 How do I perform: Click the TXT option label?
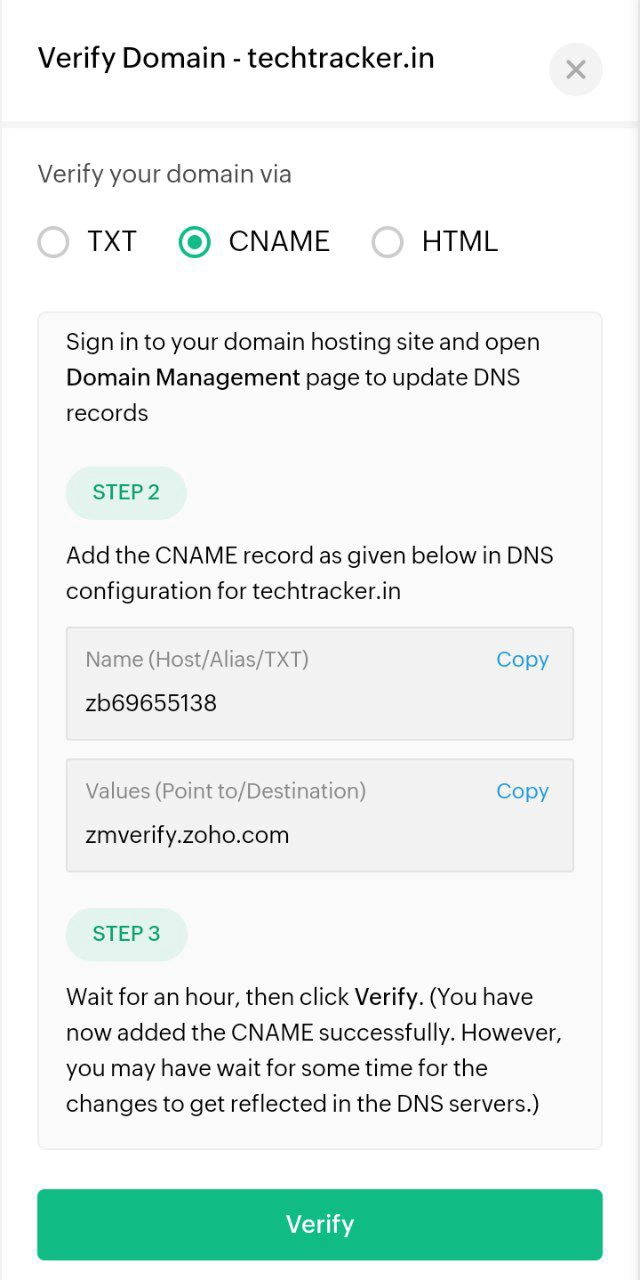click(111, 242)
